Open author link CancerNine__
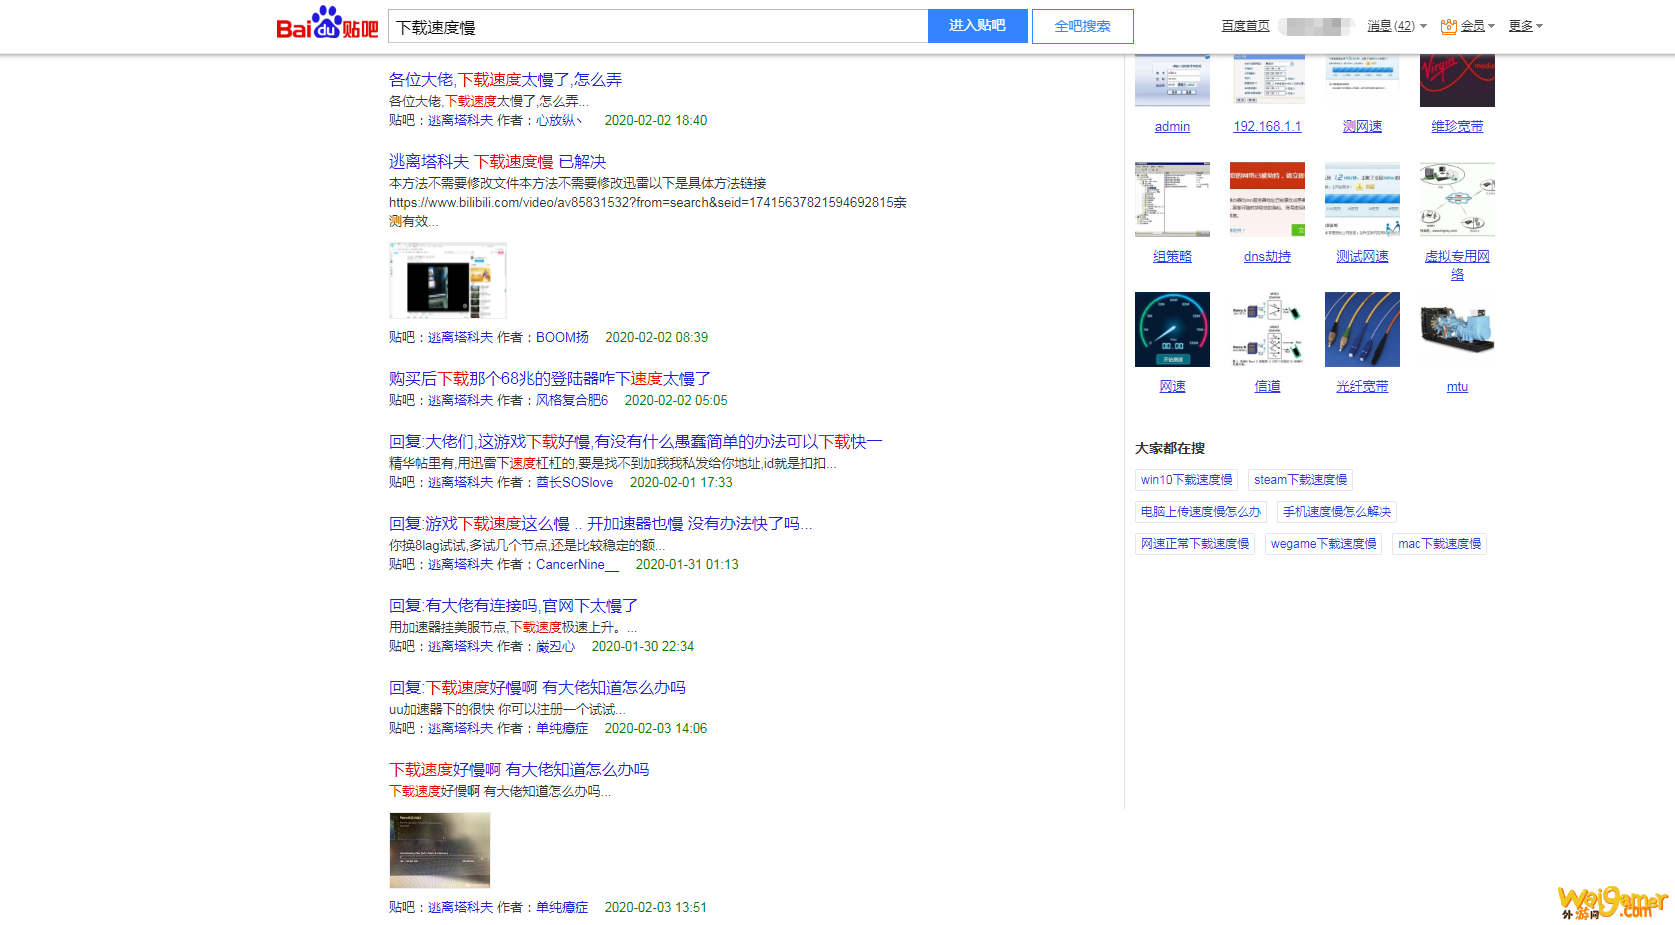Screen dimensions: 1675x925 click(578, 564)
